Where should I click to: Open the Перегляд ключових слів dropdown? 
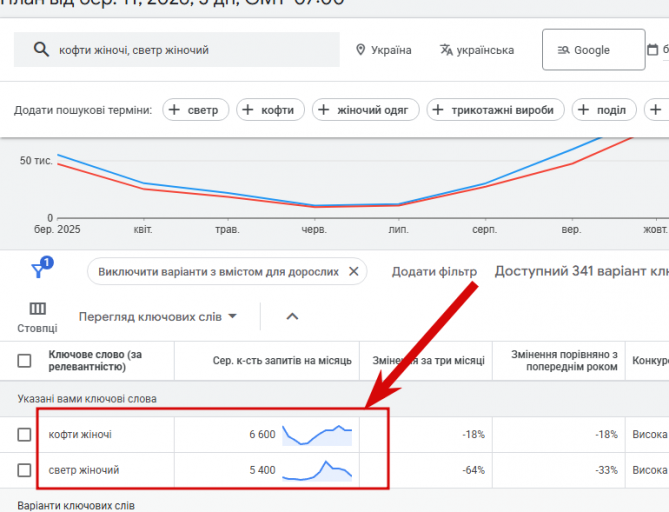click(157, 317)
